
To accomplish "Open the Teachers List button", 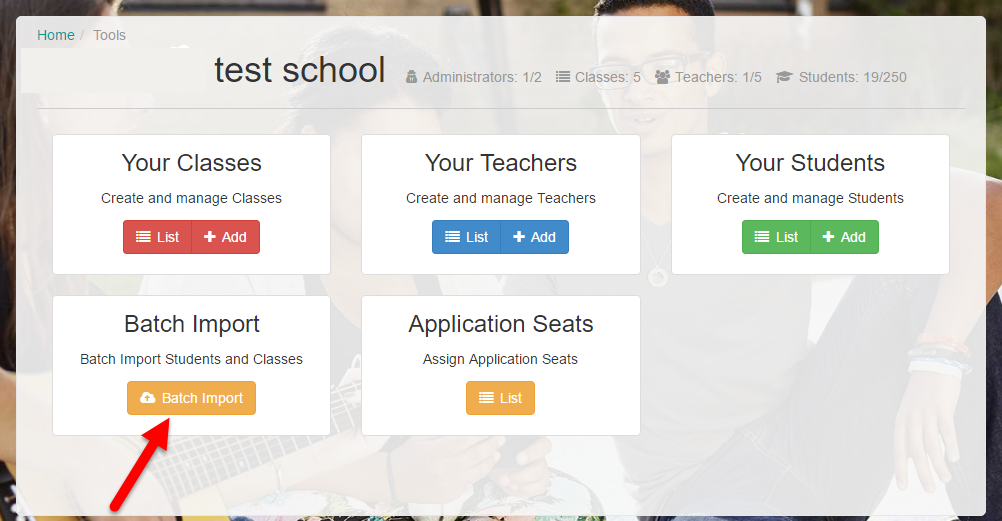I will coord(466,237).
